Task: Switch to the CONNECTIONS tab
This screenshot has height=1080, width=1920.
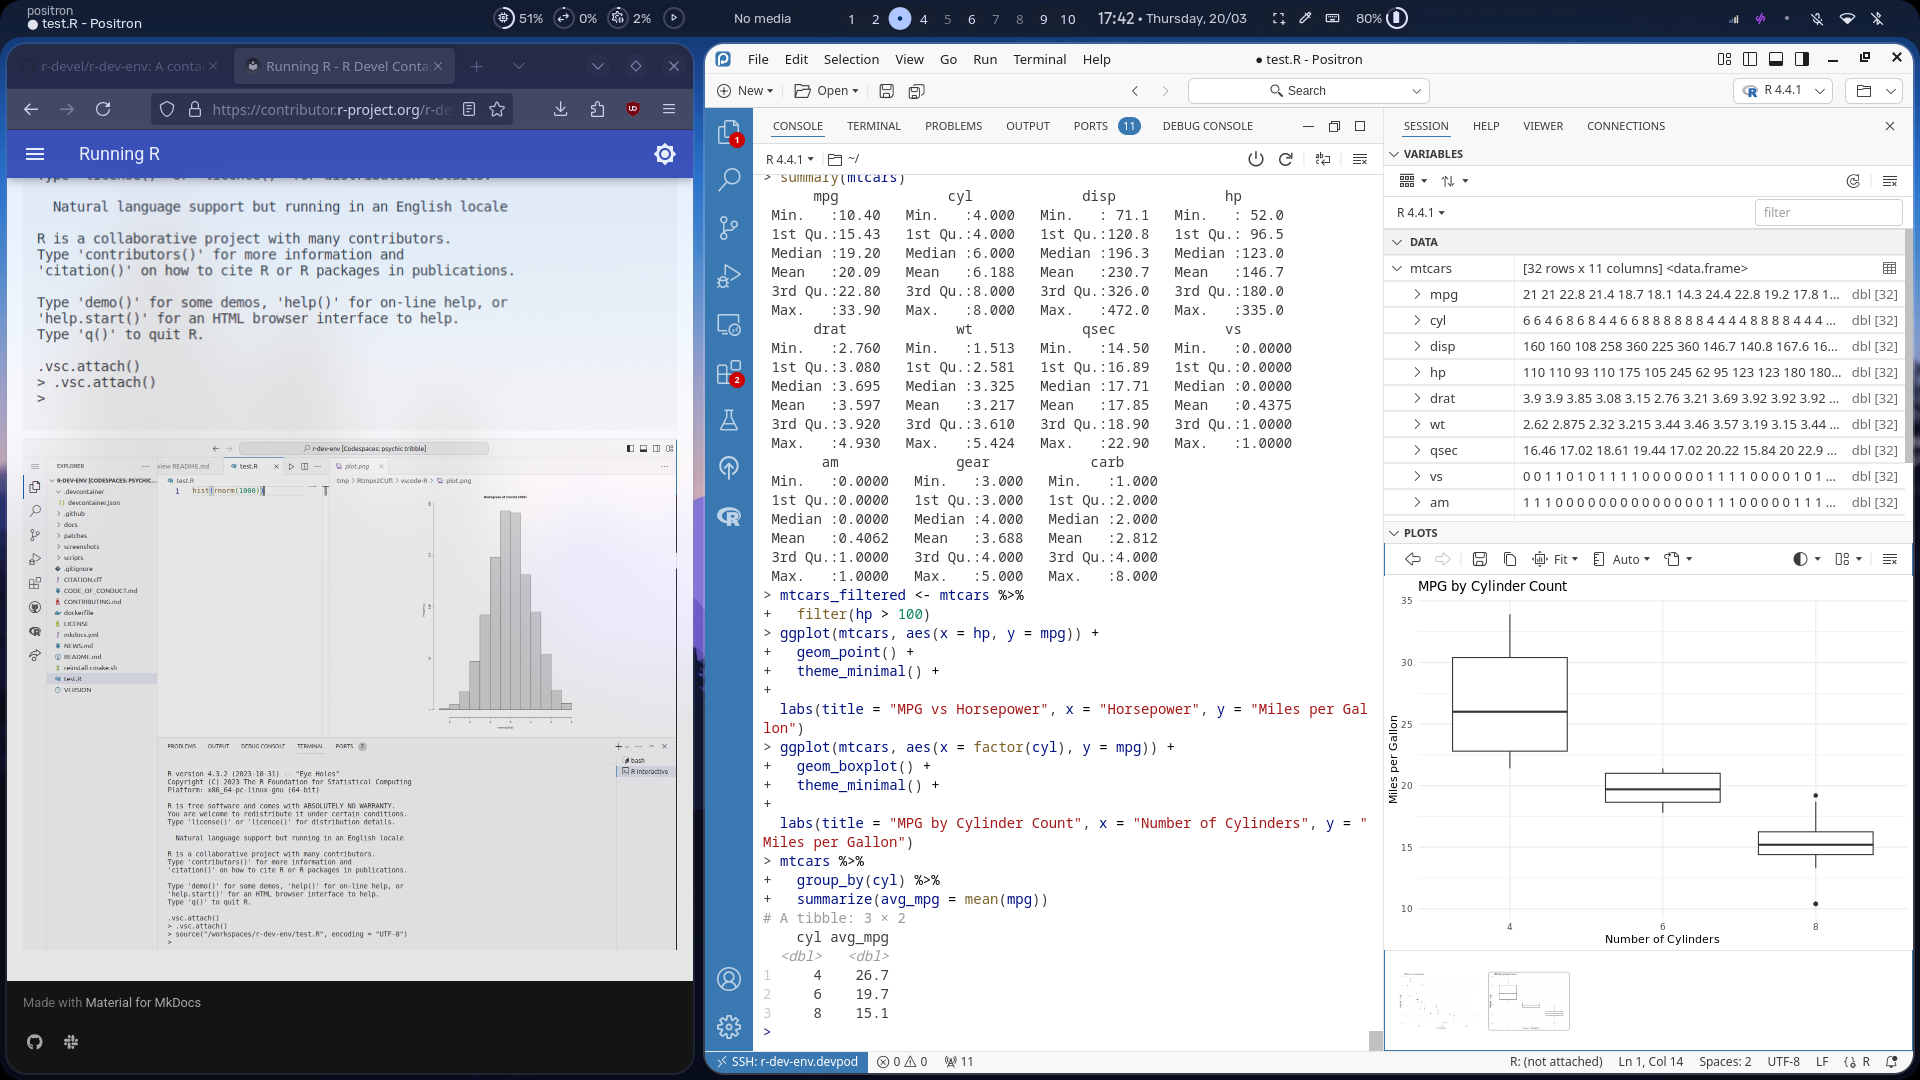Action: click(x=1626, y=126)
